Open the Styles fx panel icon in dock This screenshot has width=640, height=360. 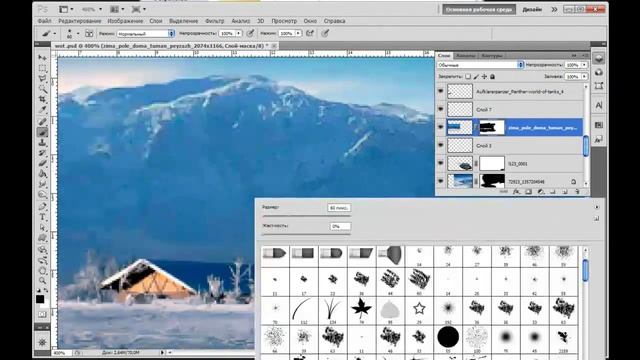pyautogui.click(x=599, y=140)
